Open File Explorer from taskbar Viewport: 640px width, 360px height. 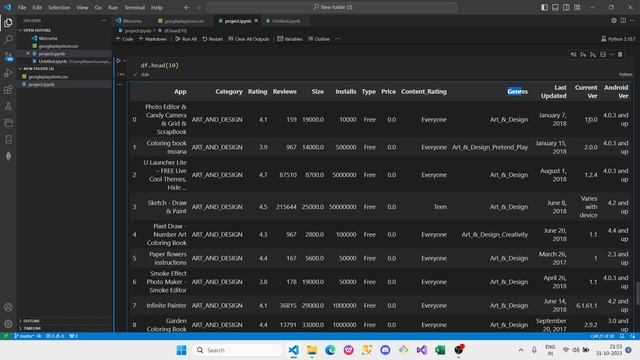[x=312, y=350]
